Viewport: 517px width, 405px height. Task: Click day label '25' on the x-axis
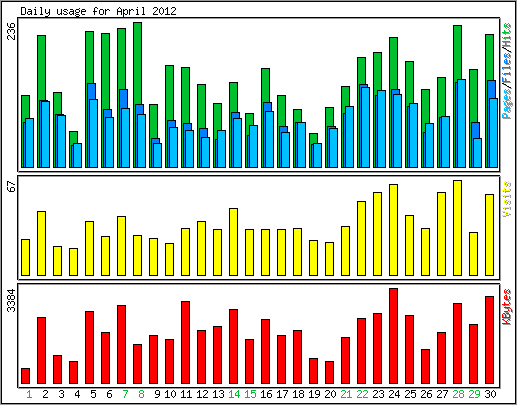[410, 395]
